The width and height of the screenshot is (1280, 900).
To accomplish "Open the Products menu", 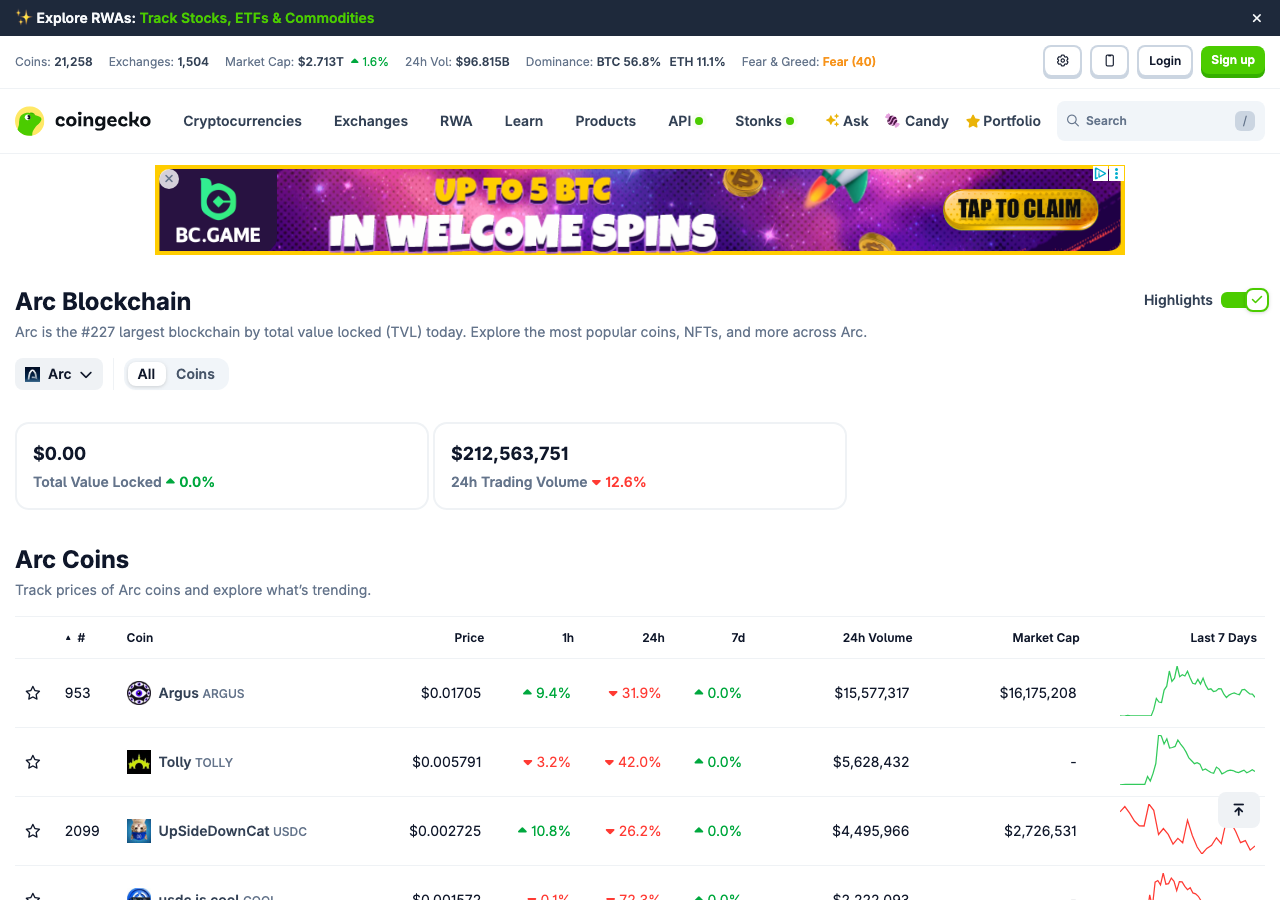I will tap(605, 121).
